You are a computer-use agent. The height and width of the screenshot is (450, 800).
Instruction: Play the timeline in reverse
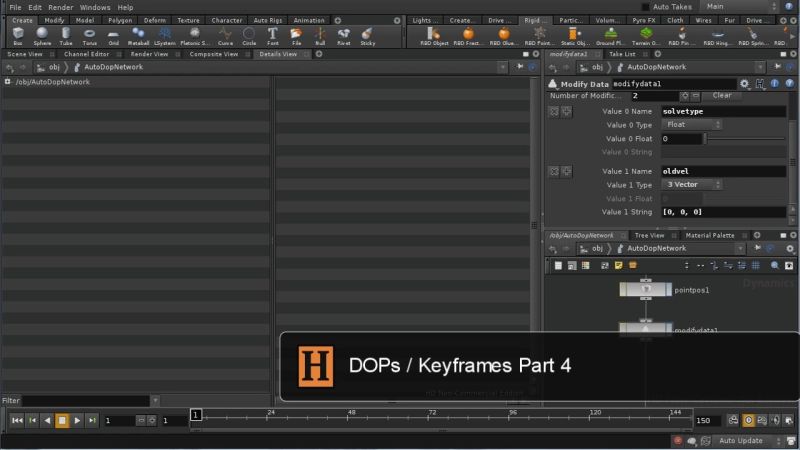[x=47, y=420]
